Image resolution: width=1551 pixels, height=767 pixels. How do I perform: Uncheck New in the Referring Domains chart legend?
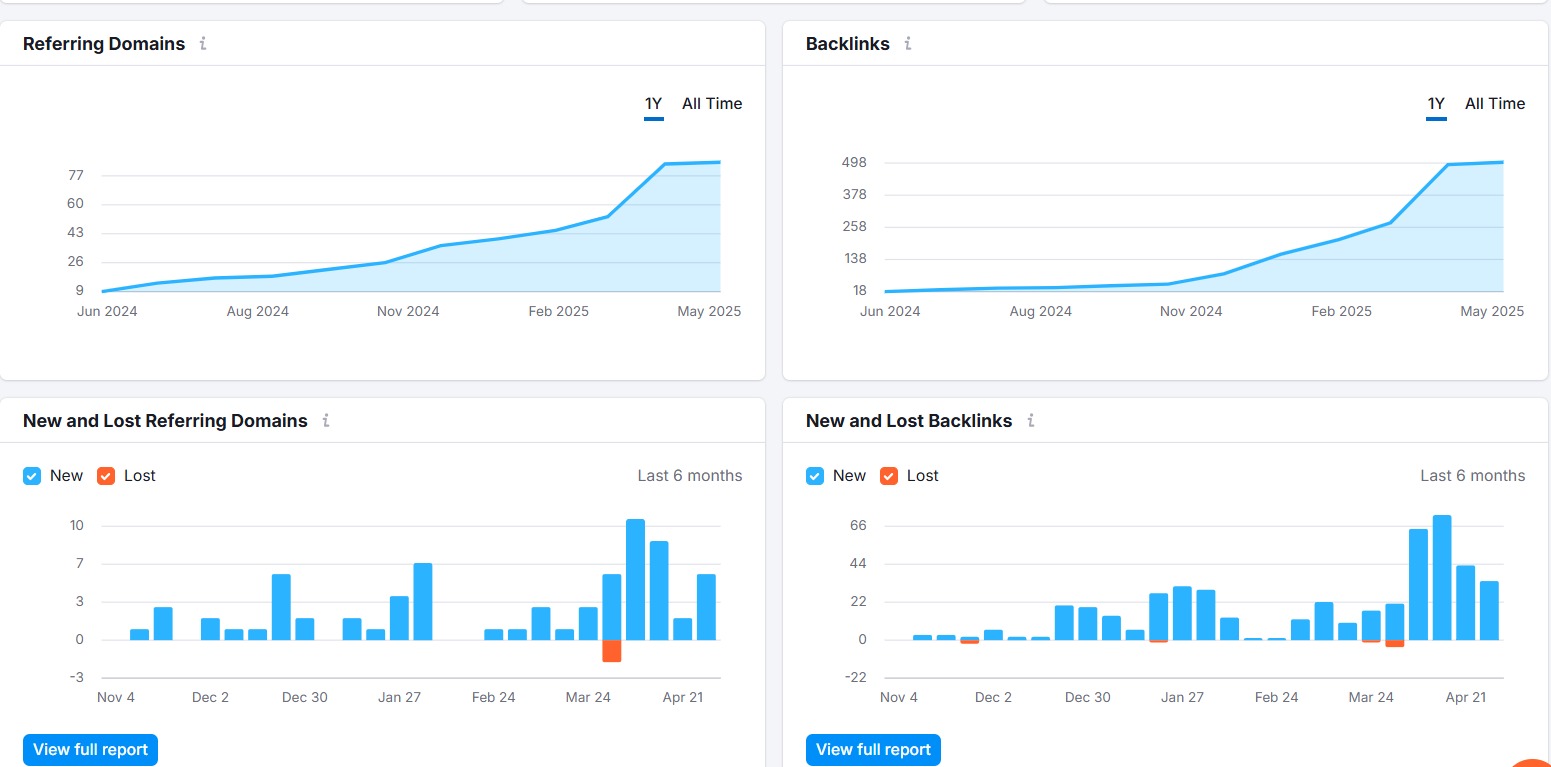[32, 476]
